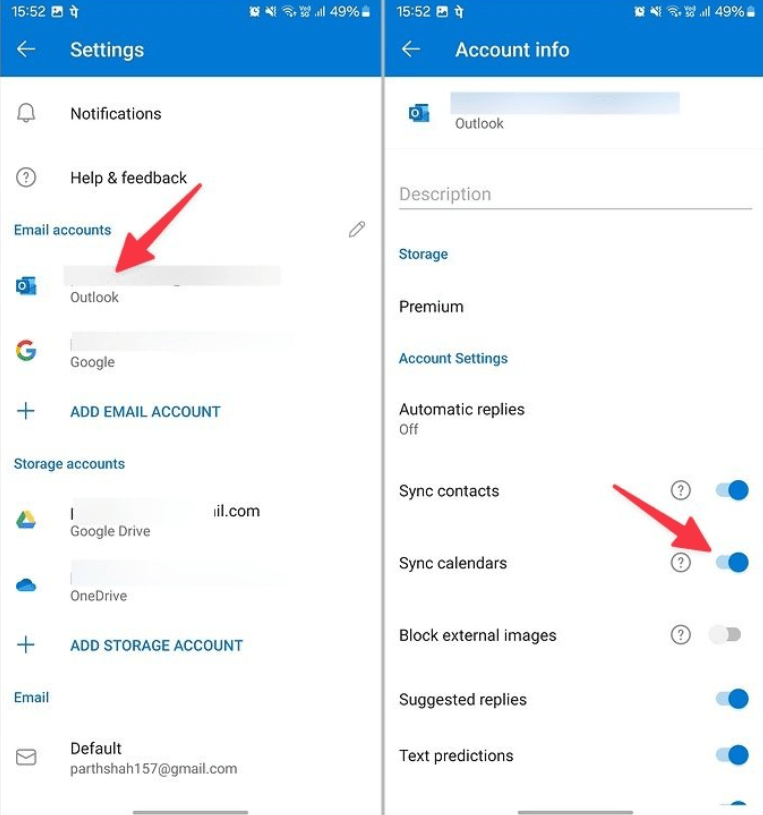Screen dimensions: 763x815
Task: Open Automatic replies setting
Action: coord(462,418)
